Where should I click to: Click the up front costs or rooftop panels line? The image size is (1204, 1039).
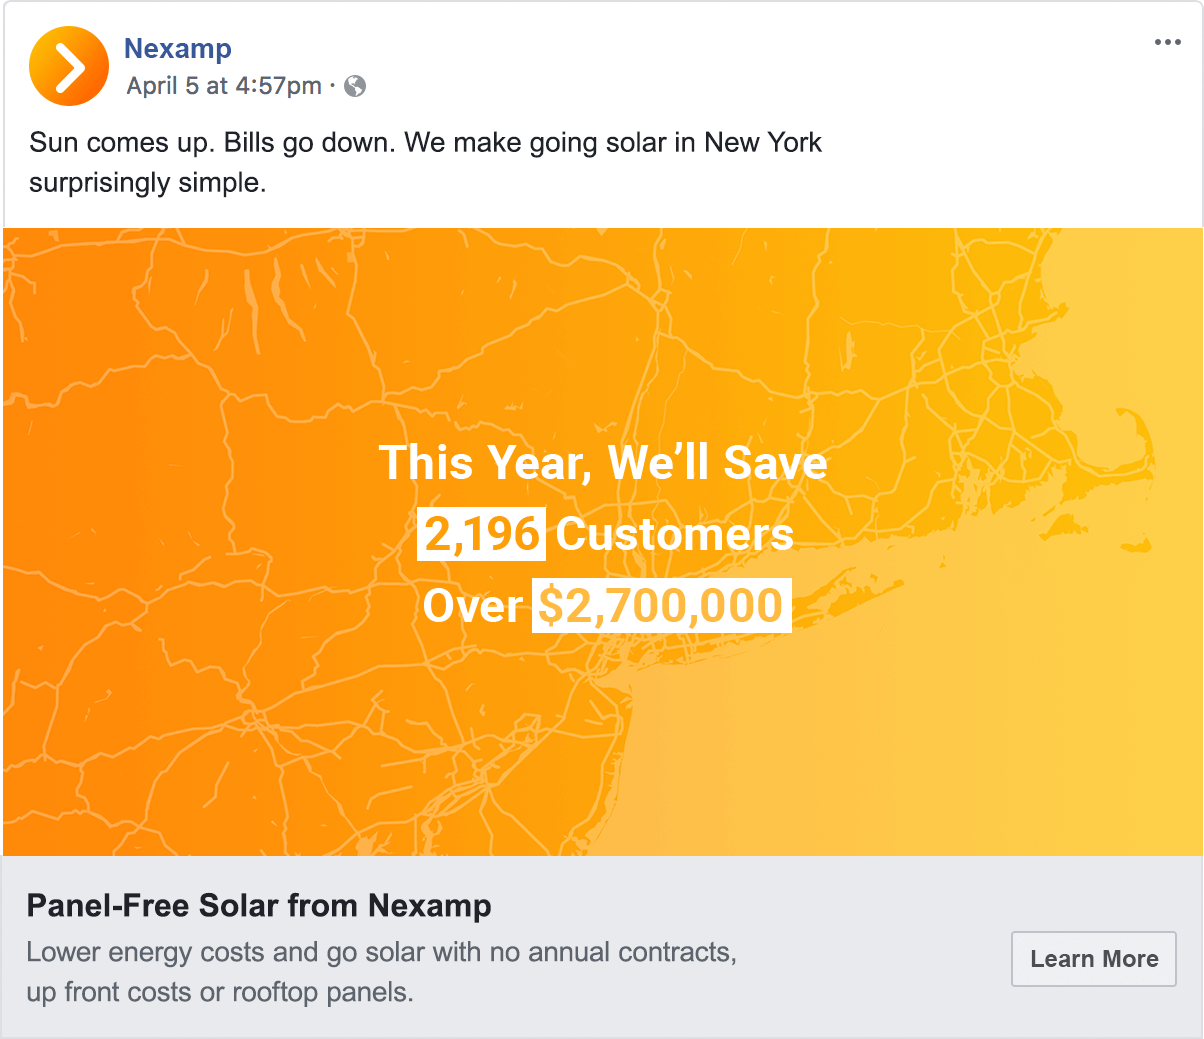220,993
